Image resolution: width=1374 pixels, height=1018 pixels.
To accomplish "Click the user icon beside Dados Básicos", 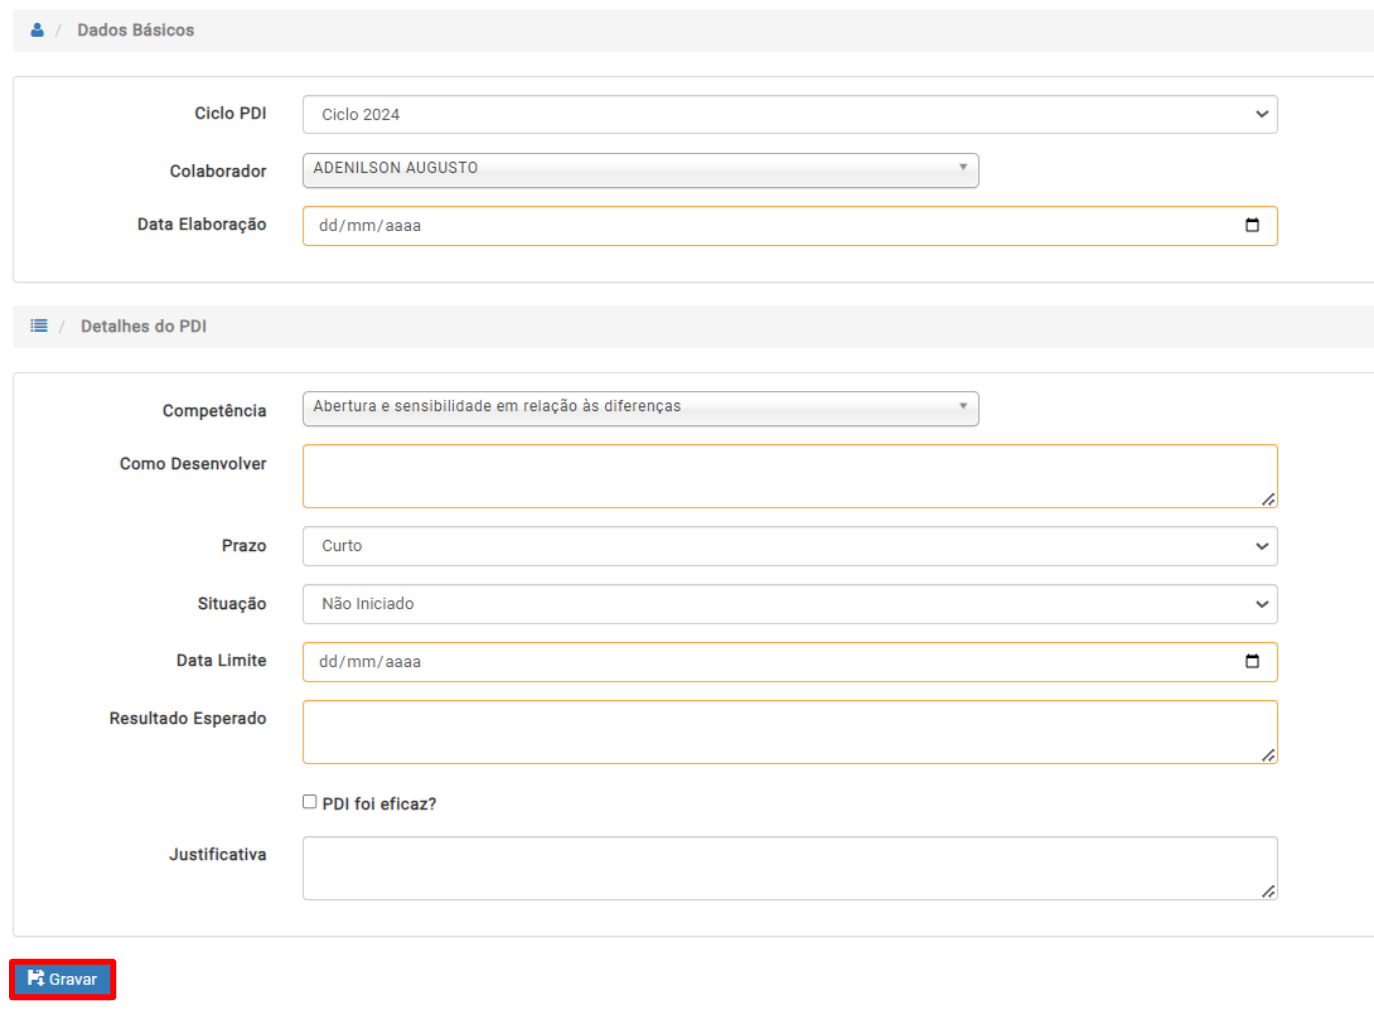I will pos(37,30).
